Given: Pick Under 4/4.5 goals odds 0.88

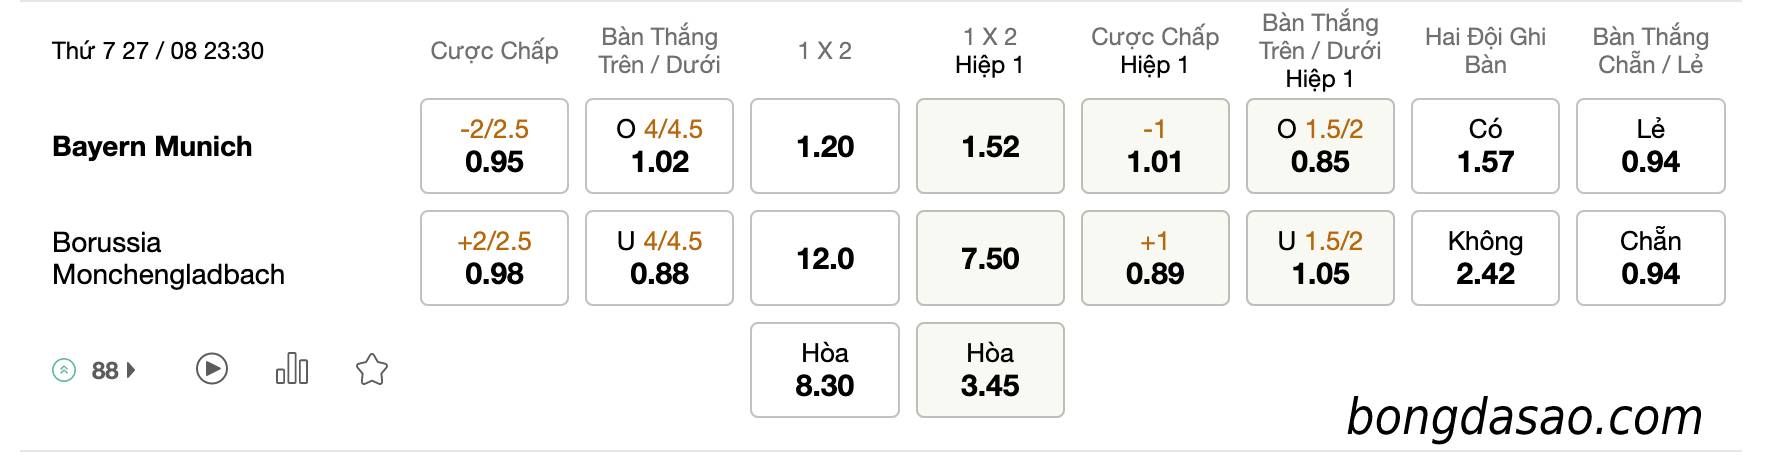Looking at the screenshot, I should [x=659, y=258].
